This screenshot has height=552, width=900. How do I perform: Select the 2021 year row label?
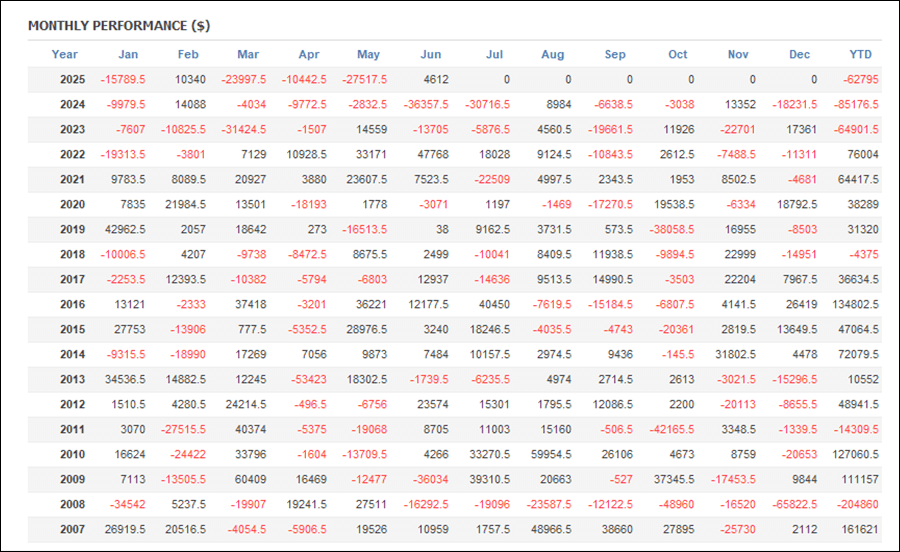[x=72, y=180]
